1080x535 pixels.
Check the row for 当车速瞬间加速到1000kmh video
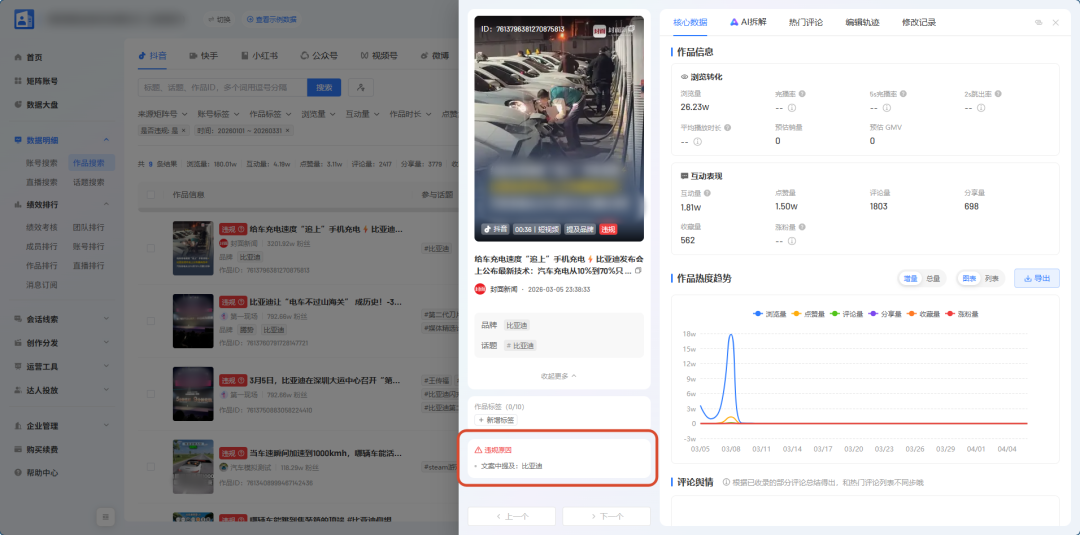(151, 467)
